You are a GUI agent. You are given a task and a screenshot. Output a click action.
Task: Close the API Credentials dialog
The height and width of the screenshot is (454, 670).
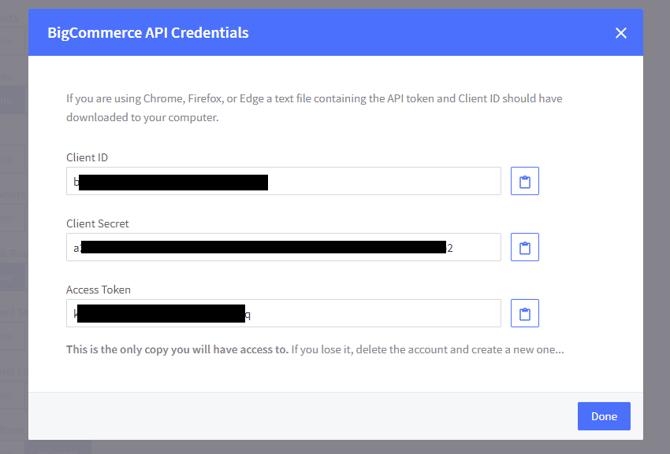click(x=621, y=33)
